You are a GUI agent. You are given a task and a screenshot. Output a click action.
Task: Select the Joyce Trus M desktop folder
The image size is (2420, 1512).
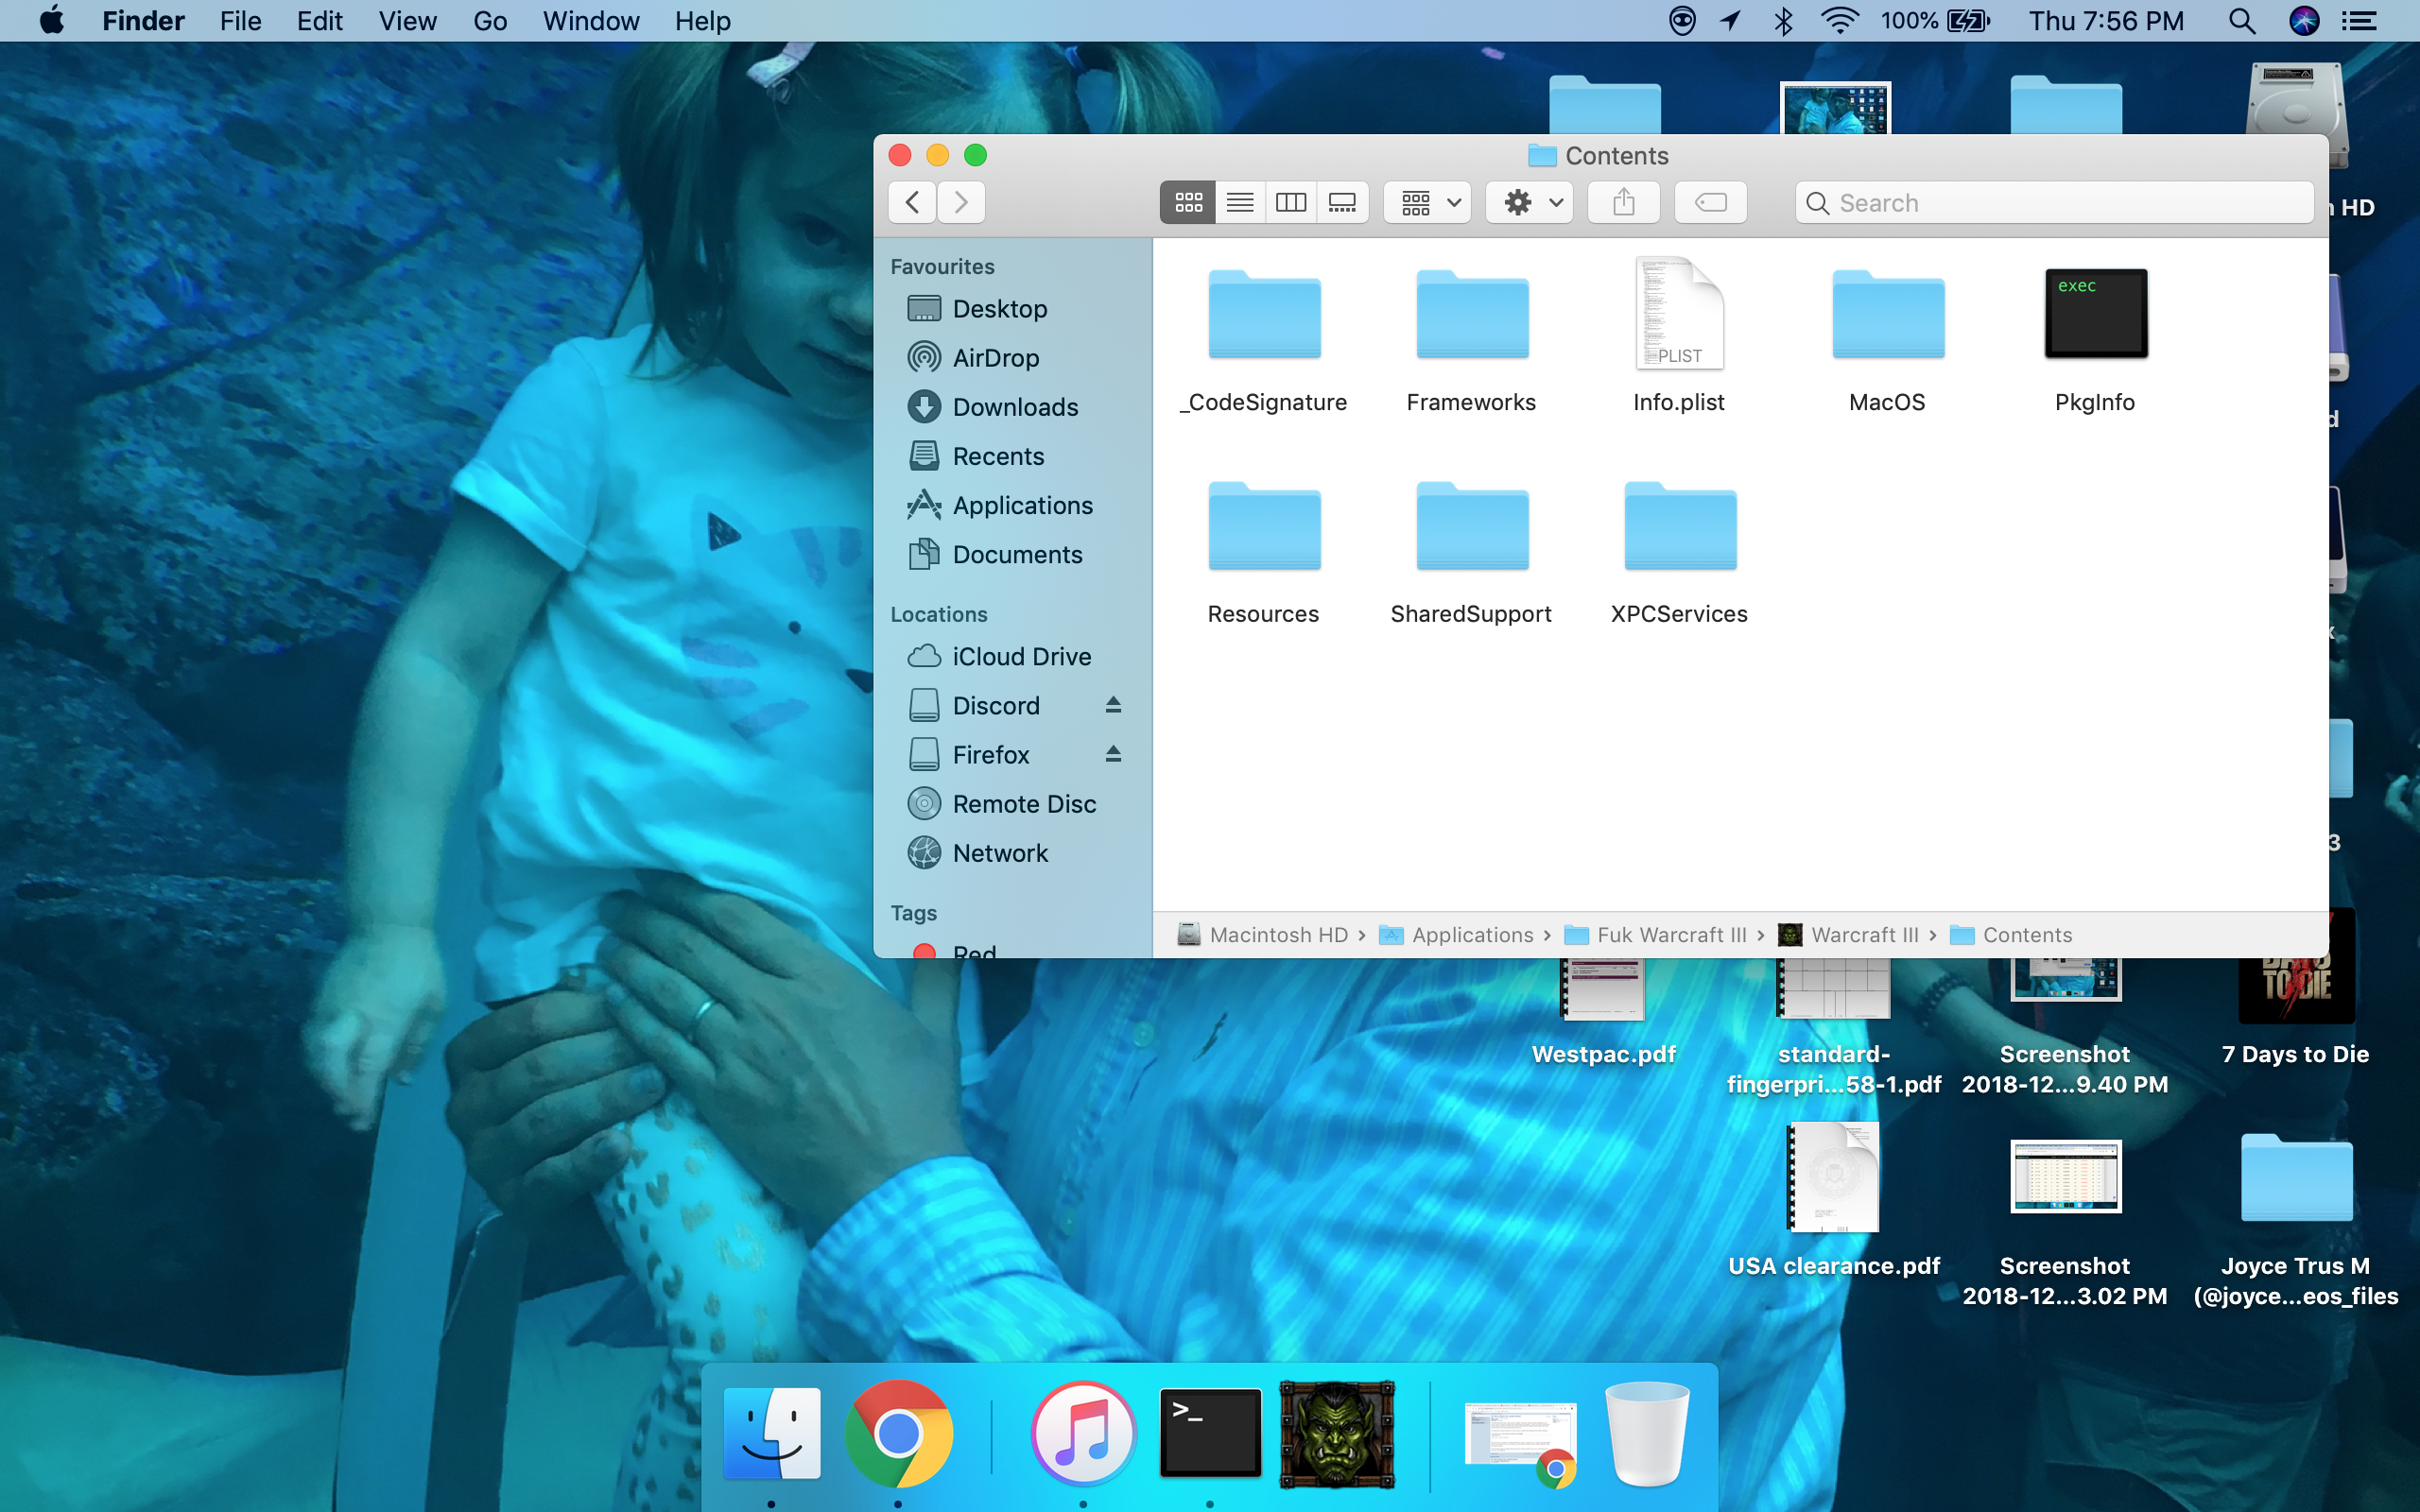click(2296, 1220)
